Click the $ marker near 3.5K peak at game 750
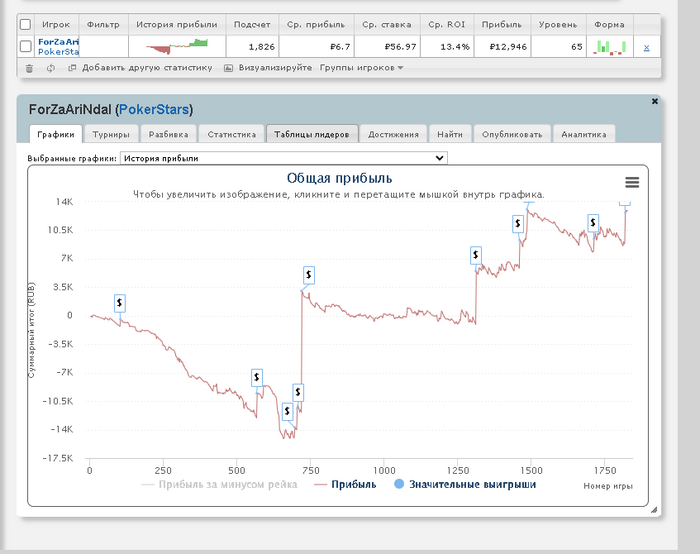 point(309,275)
